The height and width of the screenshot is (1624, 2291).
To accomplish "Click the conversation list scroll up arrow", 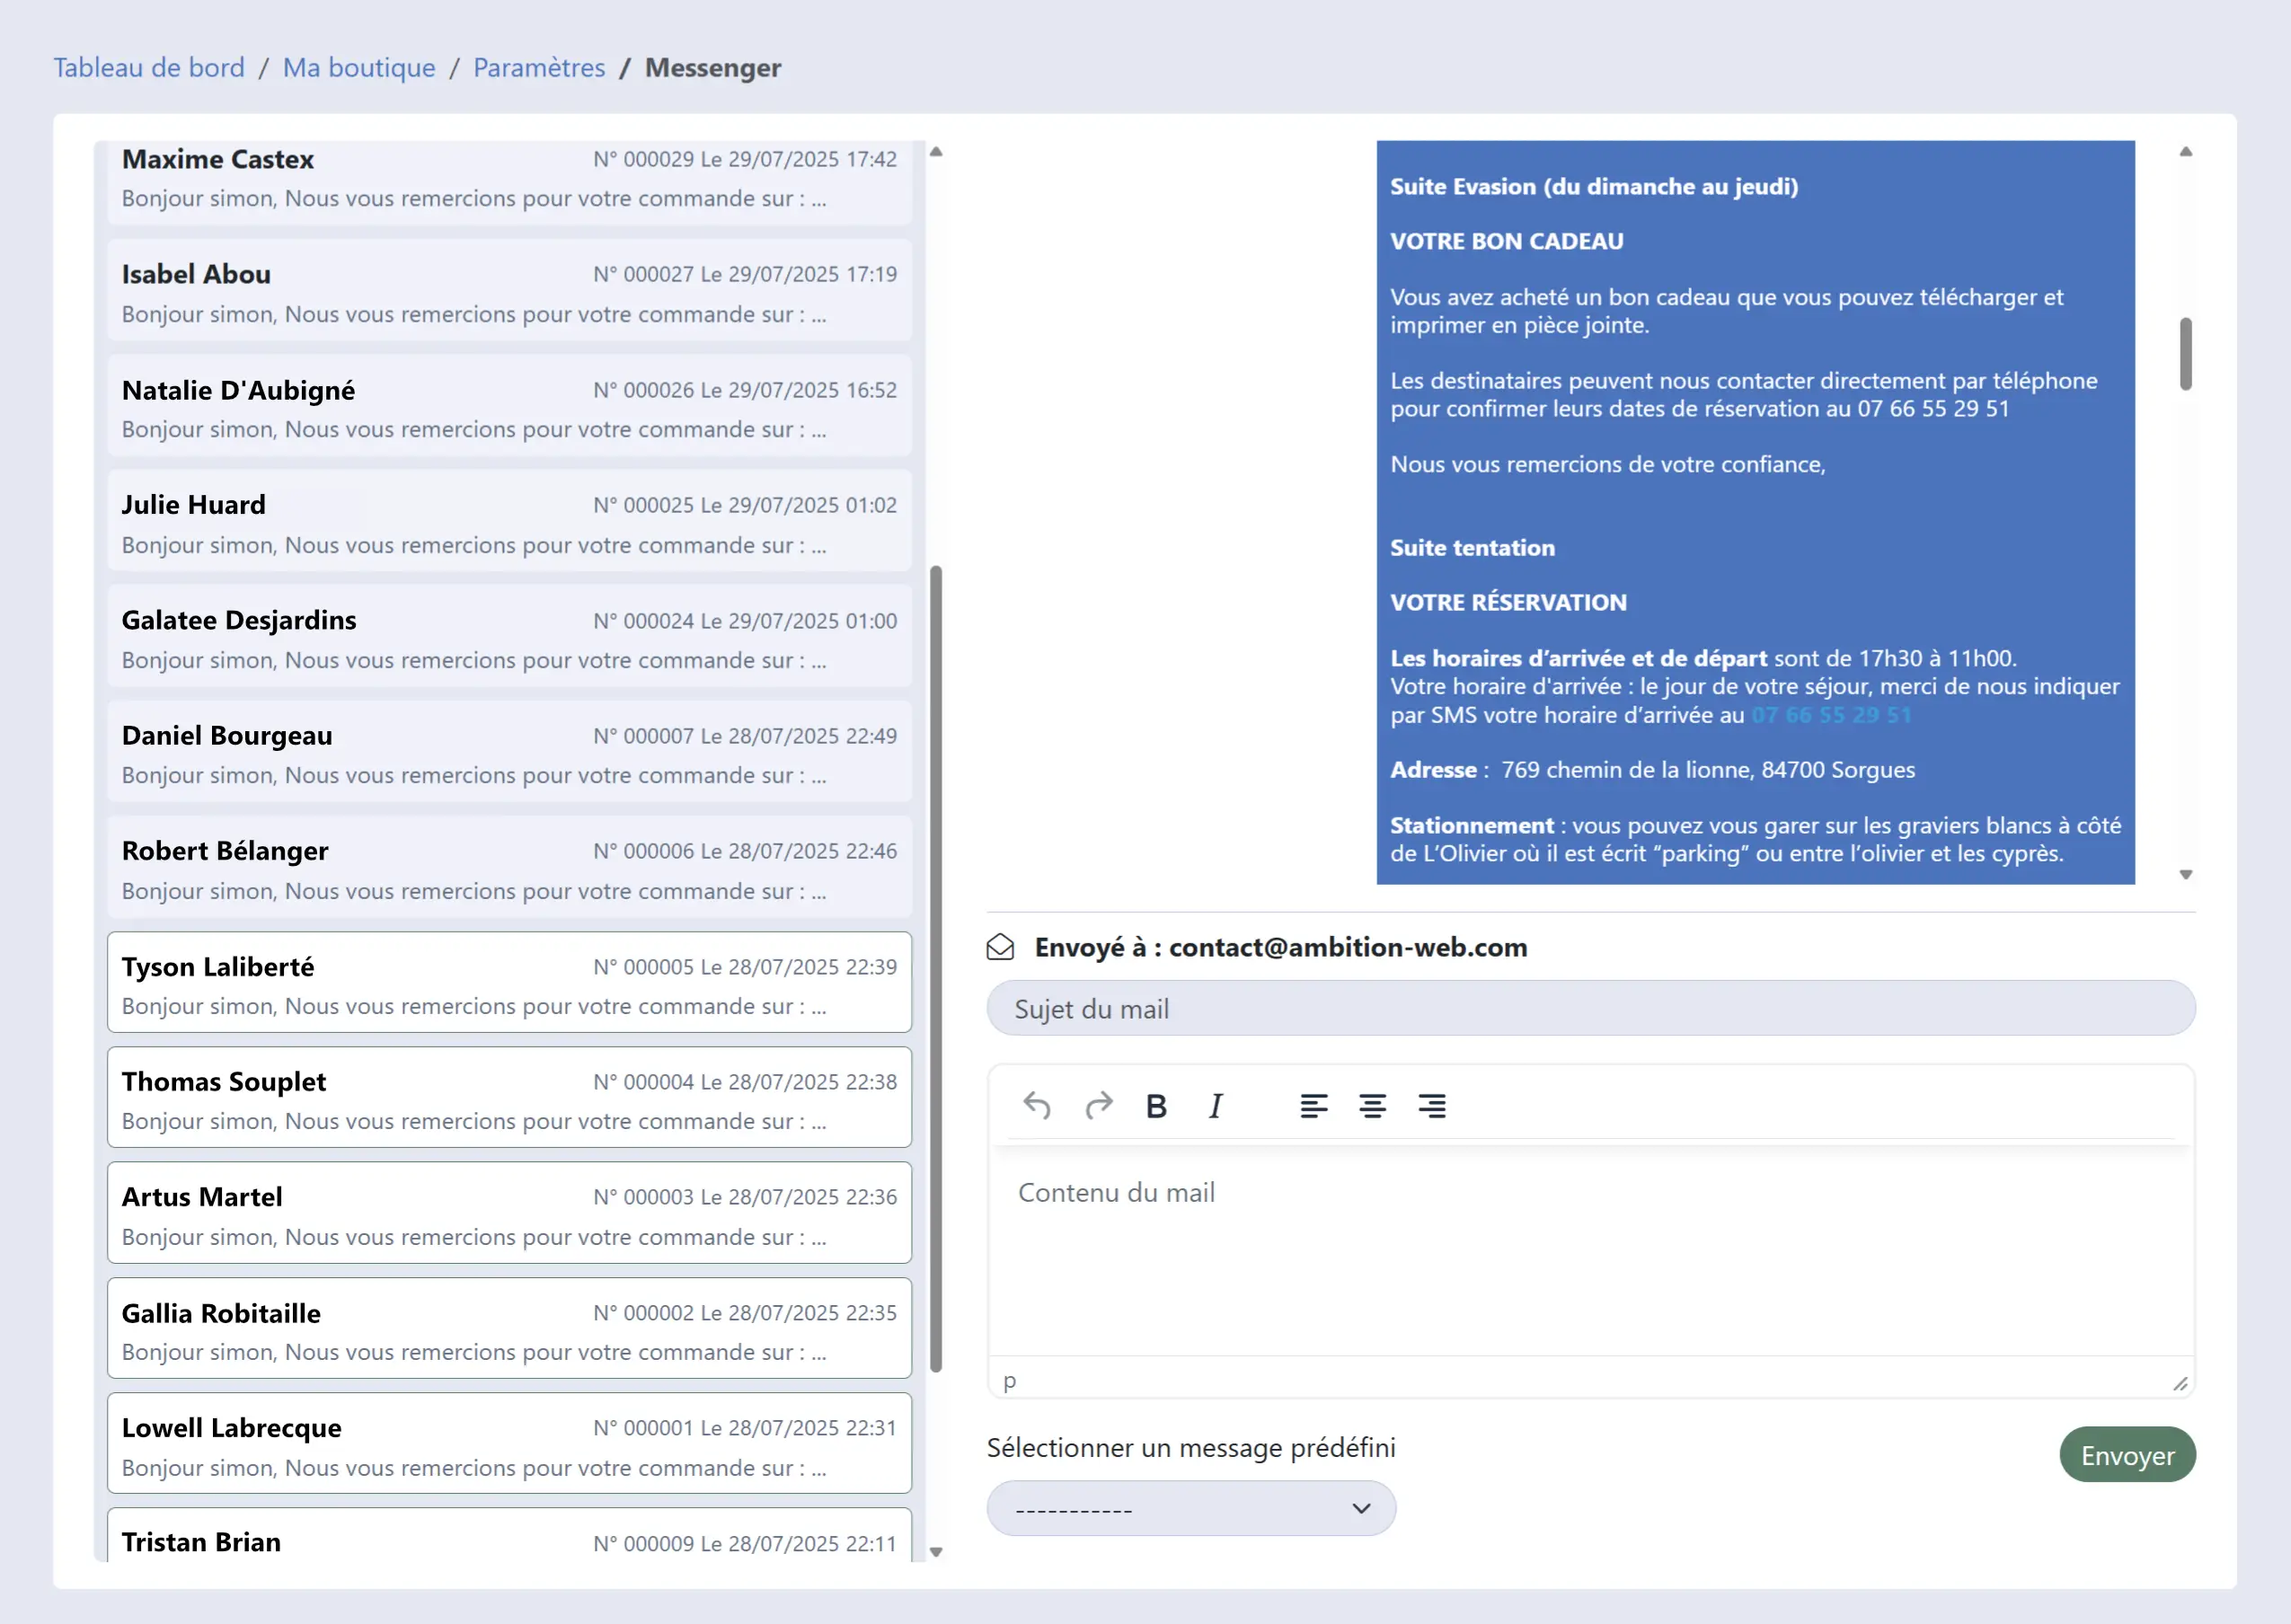I will [936, 152].
